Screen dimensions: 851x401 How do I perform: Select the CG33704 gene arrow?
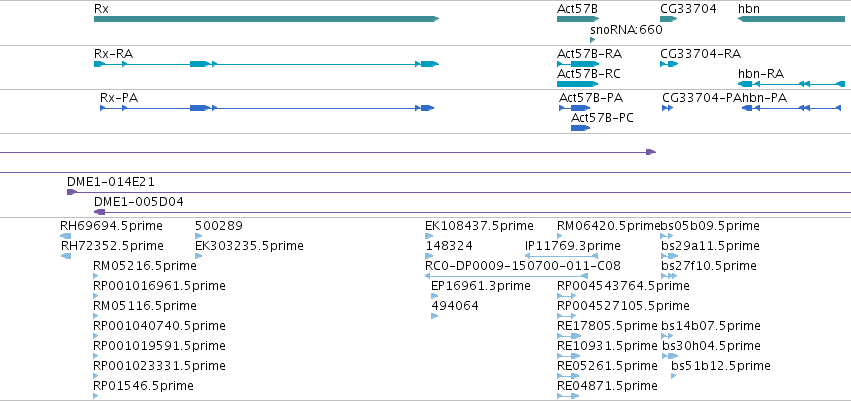(669, 19)
